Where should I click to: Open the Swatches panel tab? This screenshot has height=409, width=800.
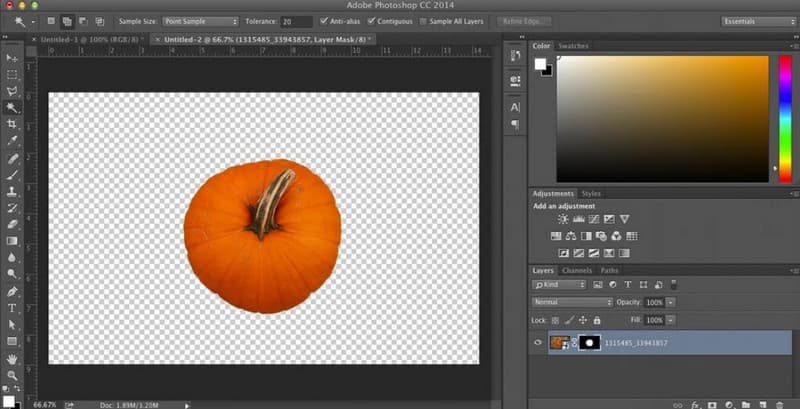(x=573, y=46)
